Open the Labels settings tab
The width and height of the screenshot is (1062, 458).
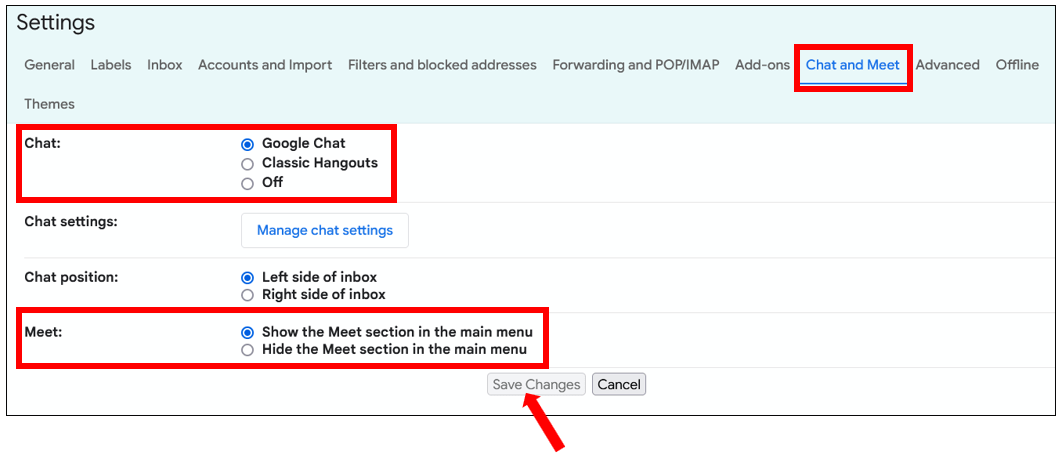111,65
